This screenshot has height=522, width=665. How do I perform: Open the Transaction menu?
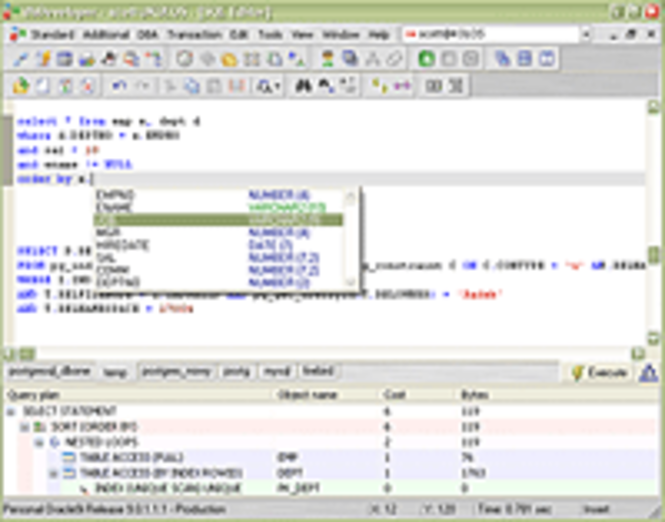tap(194, 34)
